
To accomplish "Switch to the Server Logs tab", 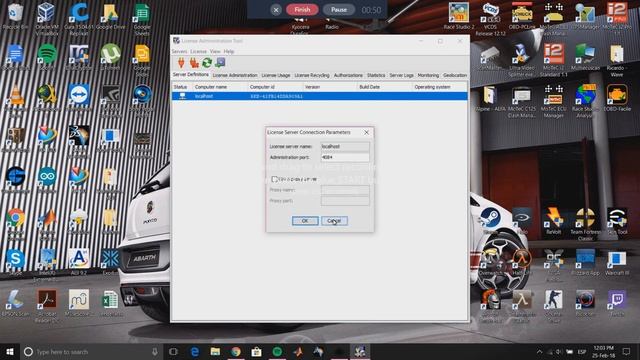I will coord(401,76).
